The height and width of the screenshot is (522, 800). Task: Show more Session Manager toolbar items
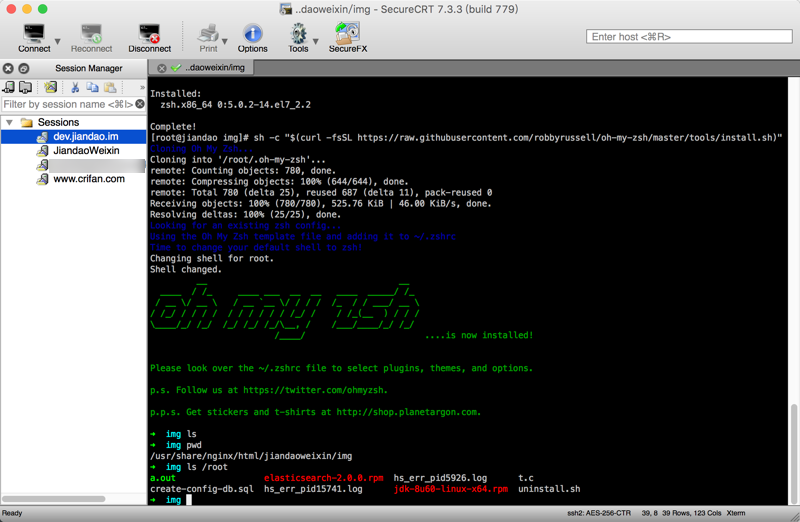142,88
